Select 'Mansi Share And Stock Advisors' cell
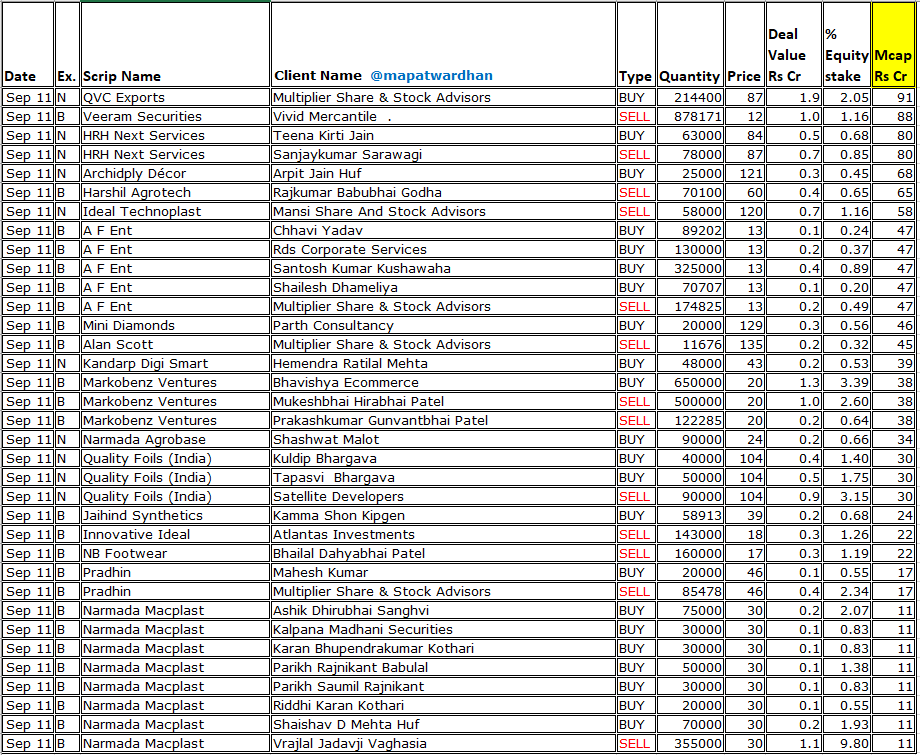920x755 pixels. tap(443, 211)
